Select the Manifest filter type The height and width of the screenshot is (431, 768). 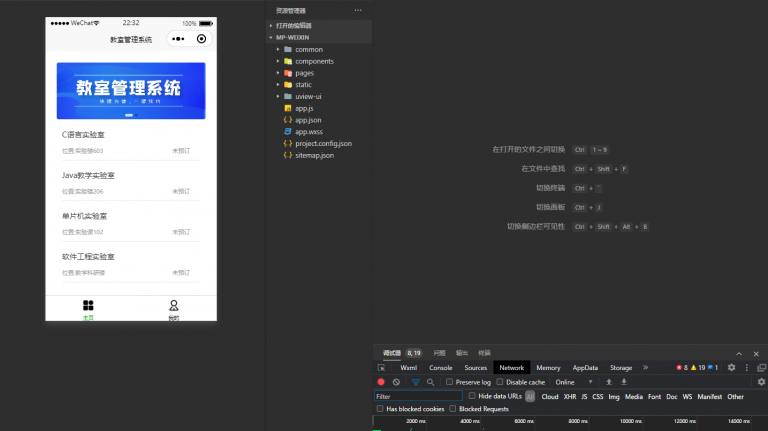click(709, 397)
